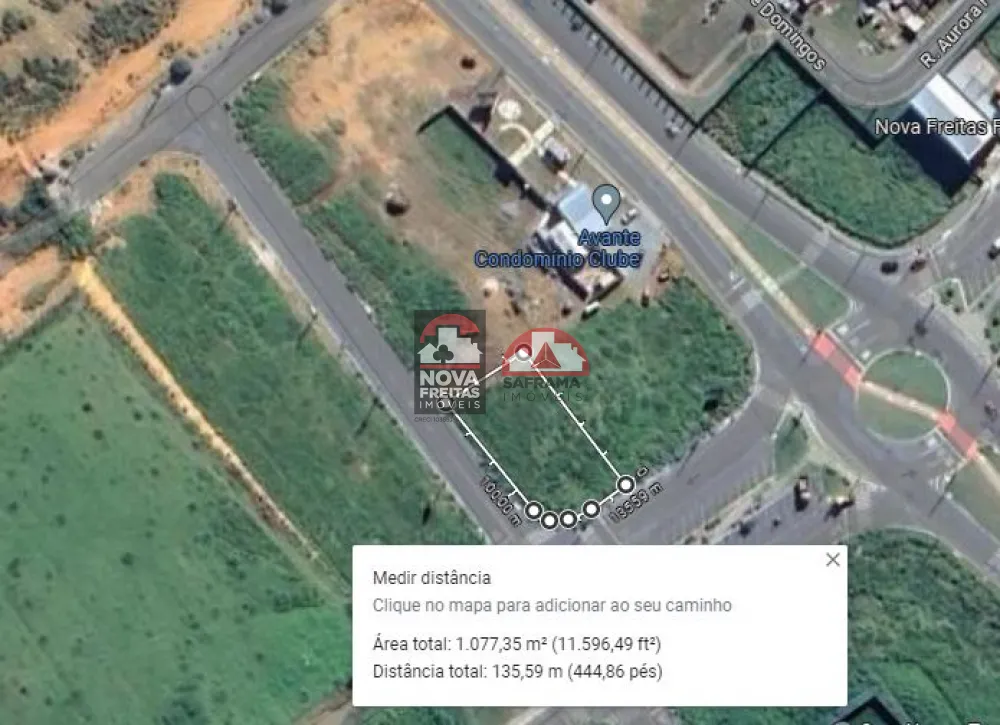Click the 100,00 m distance label

tap(501, 501)
